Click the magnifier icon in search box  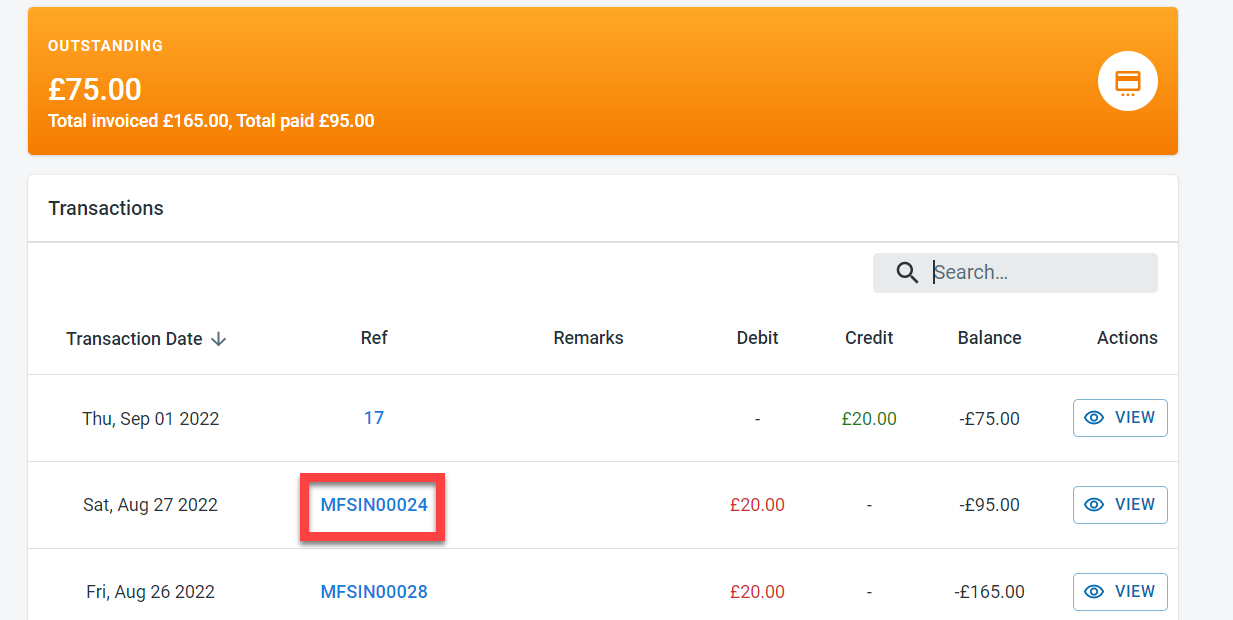pyautogui.click(x=907, y=273)
